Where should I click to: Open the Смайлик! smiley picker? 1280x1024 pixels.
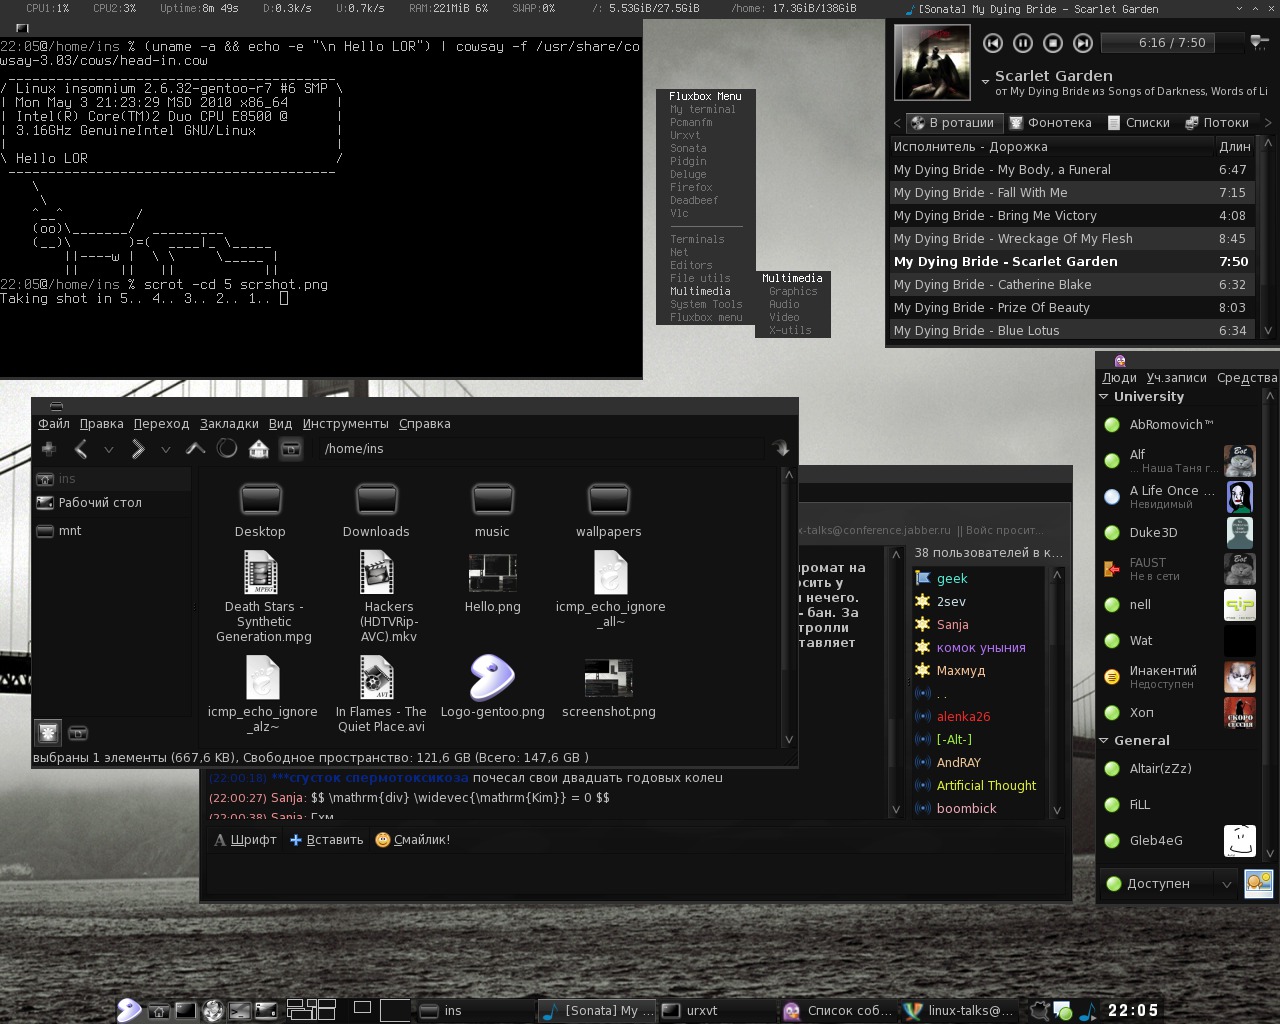pyautogui.click(x=412, y=839)
